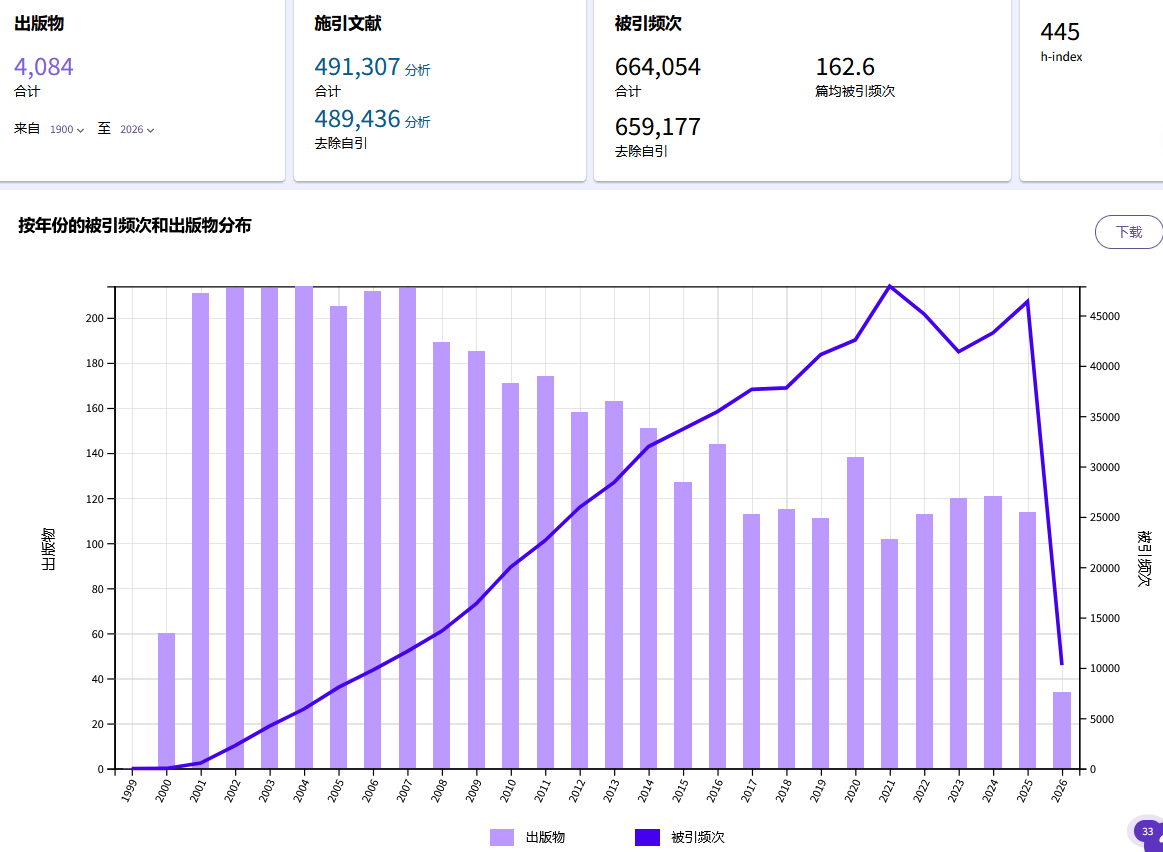The height and width of the screenshot is (852, 1163).
Task: Open the 489,436 without self-citations link
Action: (357, 119)
